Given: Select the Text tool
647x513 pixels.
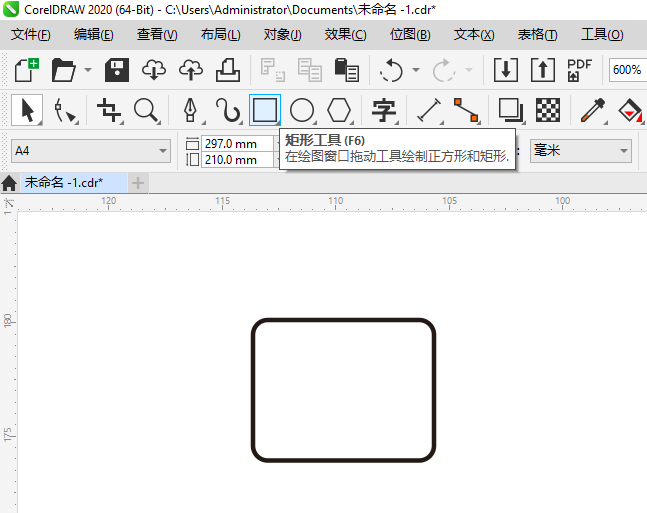Looking at the screenshot, I should 384,110.
